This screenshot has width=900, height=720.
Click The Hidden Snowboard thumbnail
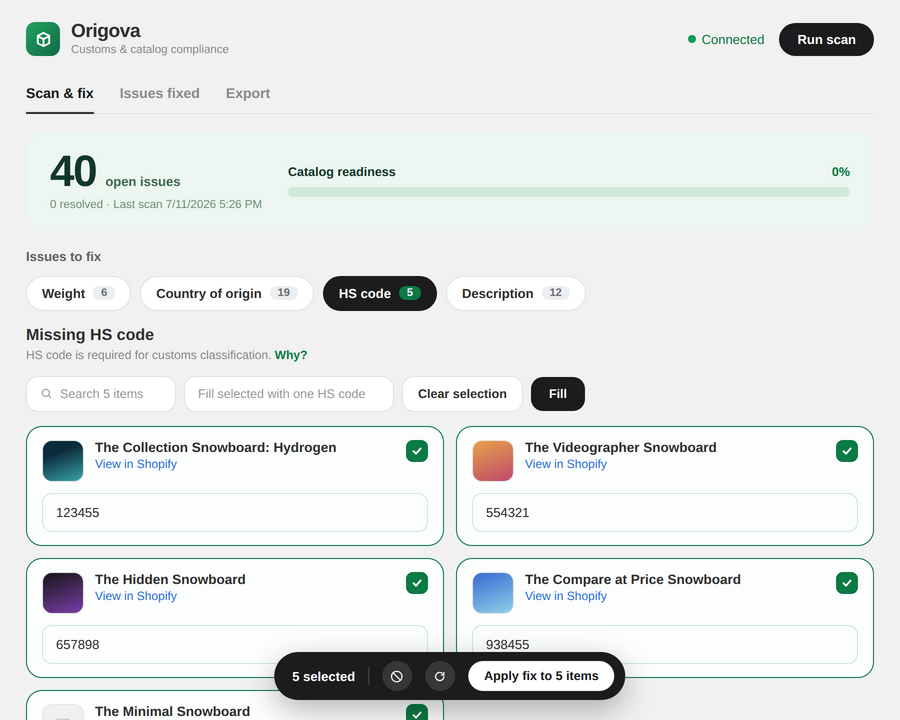63,593
